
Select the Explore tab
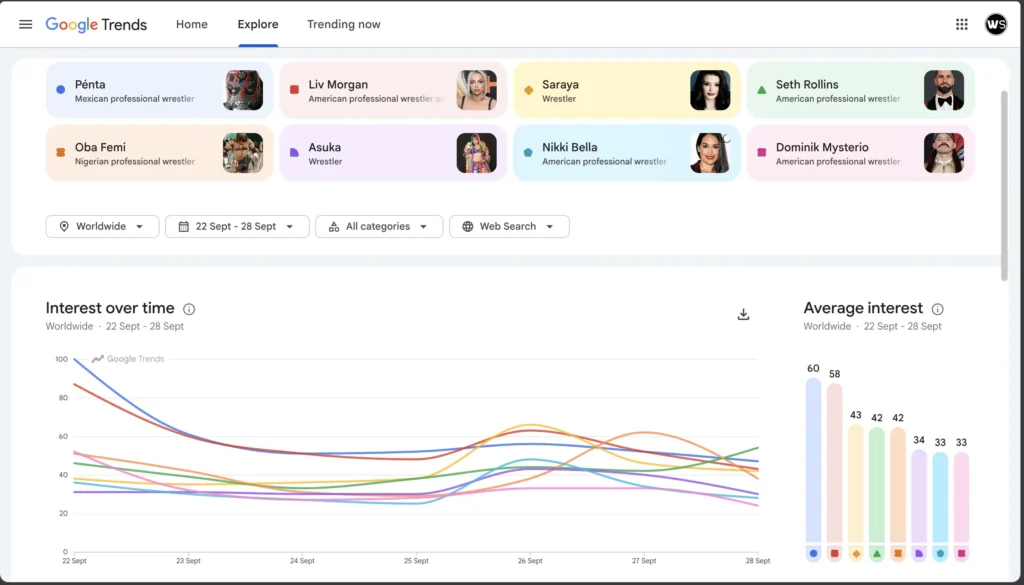point(258,24)
